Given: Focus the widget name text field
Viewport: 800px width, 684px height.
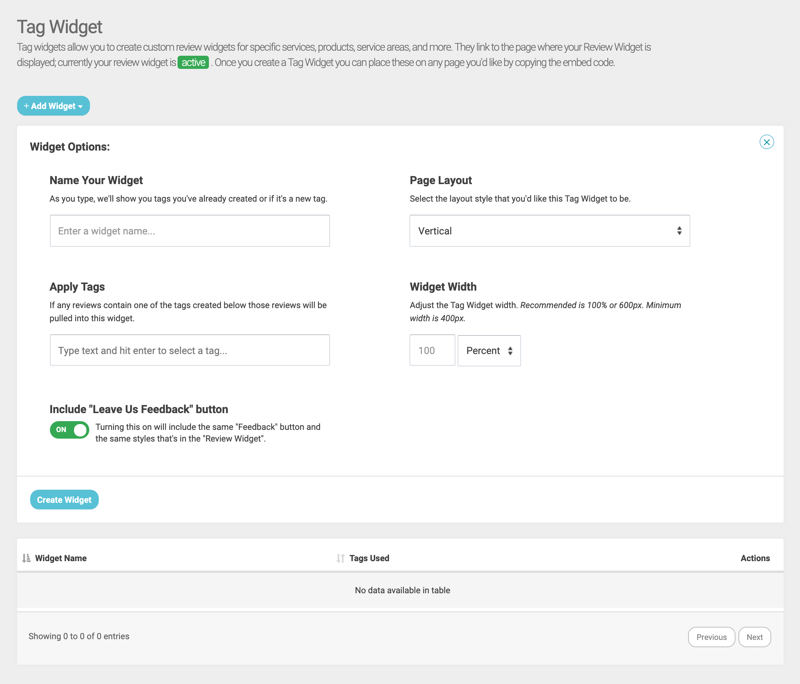Looking at the screenshot, I should coord(189,231).
